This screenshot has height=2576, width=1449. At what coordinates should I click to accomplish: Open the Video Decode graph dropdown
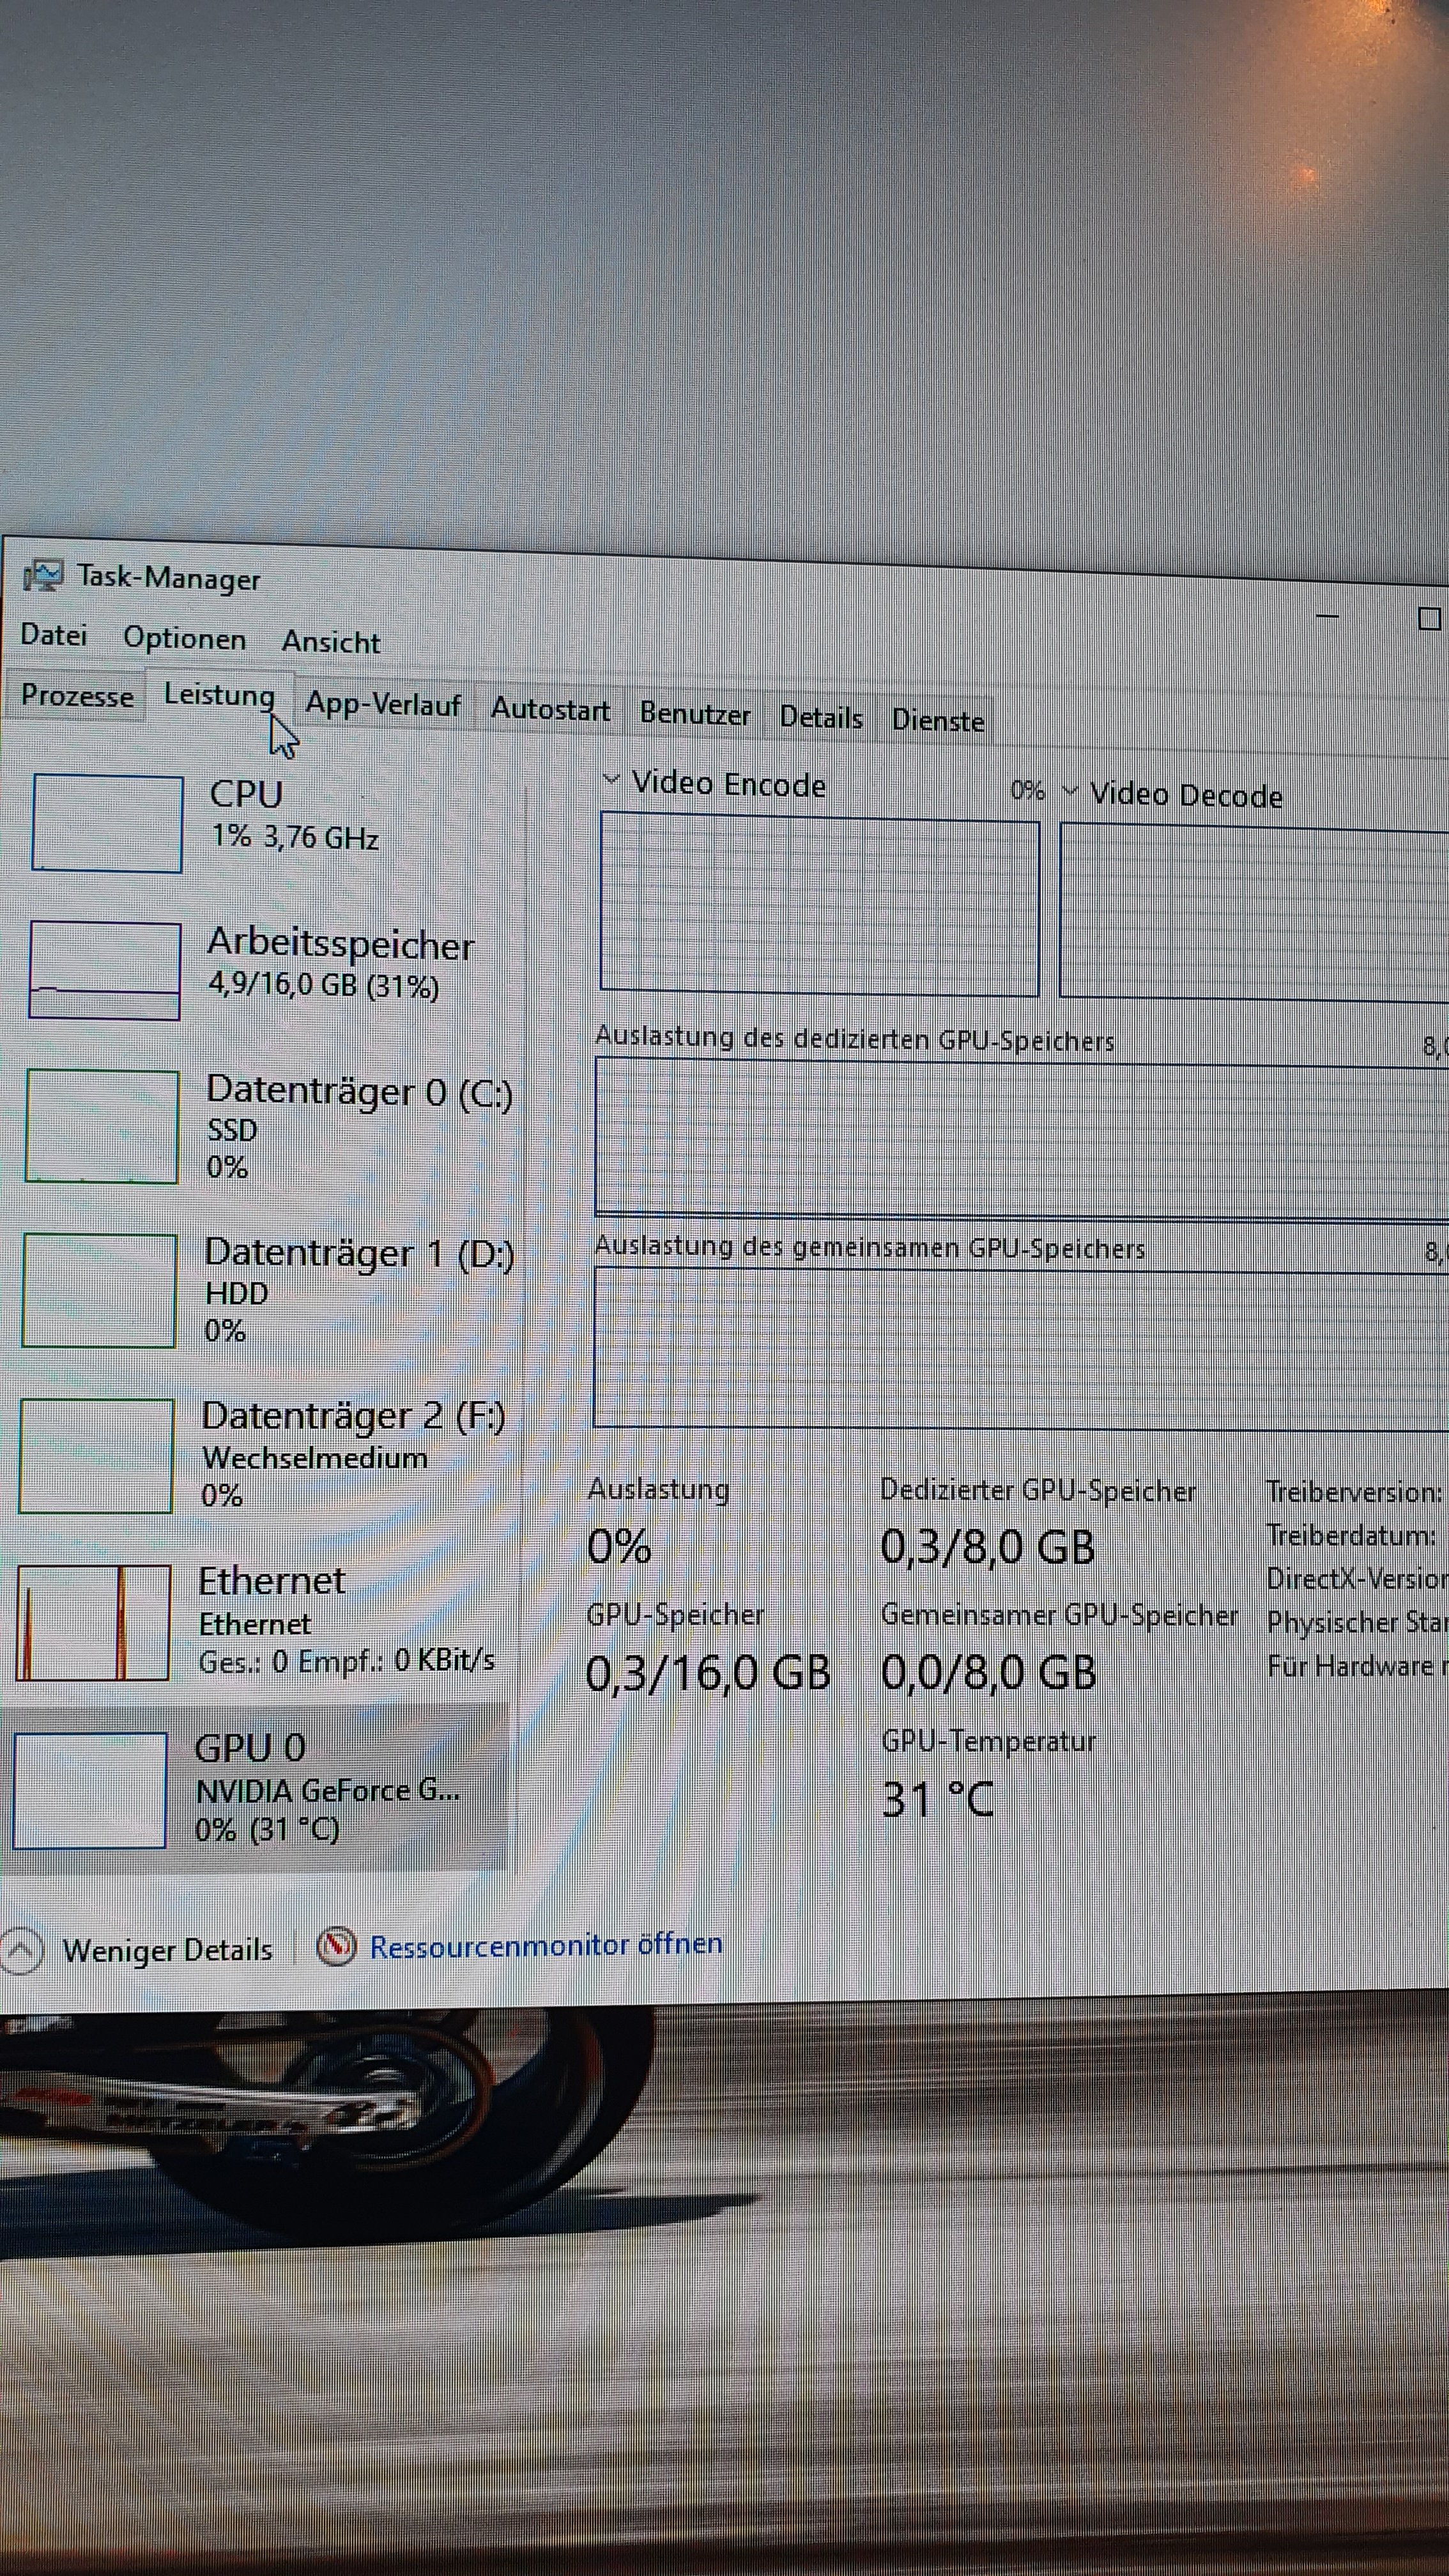1070,791
